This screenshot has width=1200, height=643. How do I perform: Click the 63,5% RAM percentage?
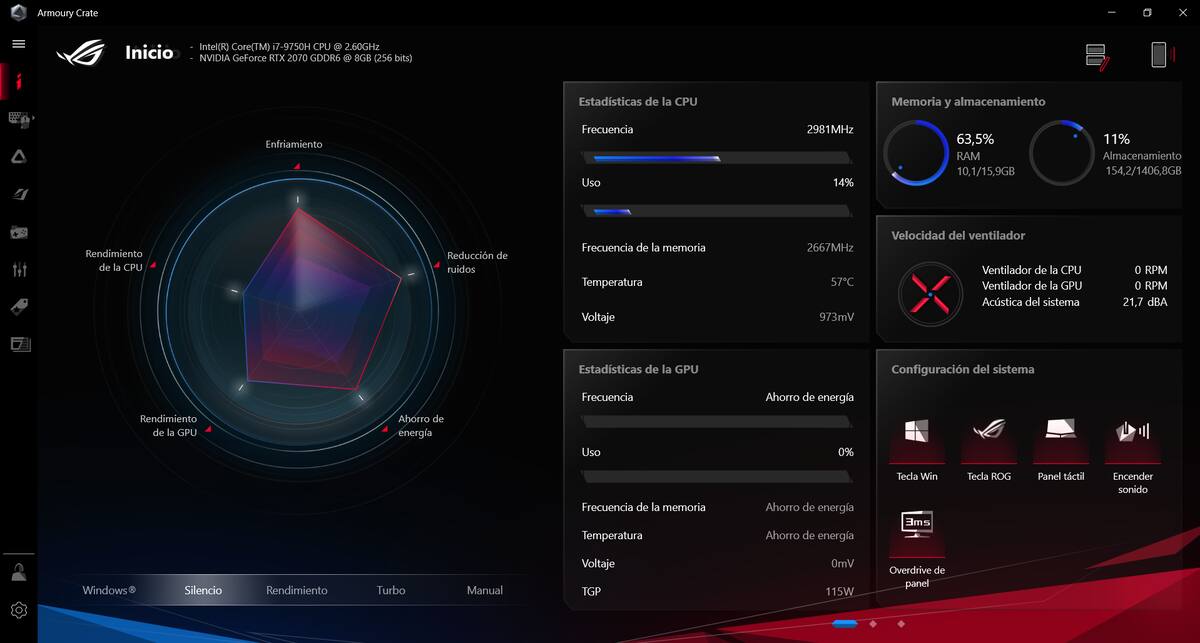point(975,139)
